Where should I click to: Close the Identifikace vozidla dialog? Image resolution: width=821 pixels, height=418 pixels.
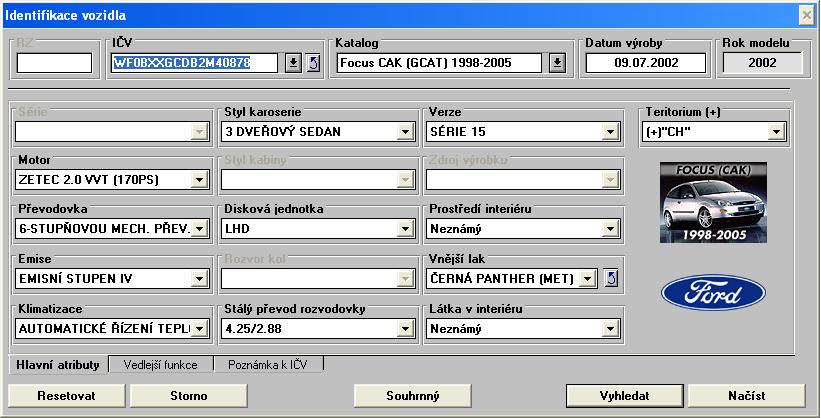(x=807, y=15)
